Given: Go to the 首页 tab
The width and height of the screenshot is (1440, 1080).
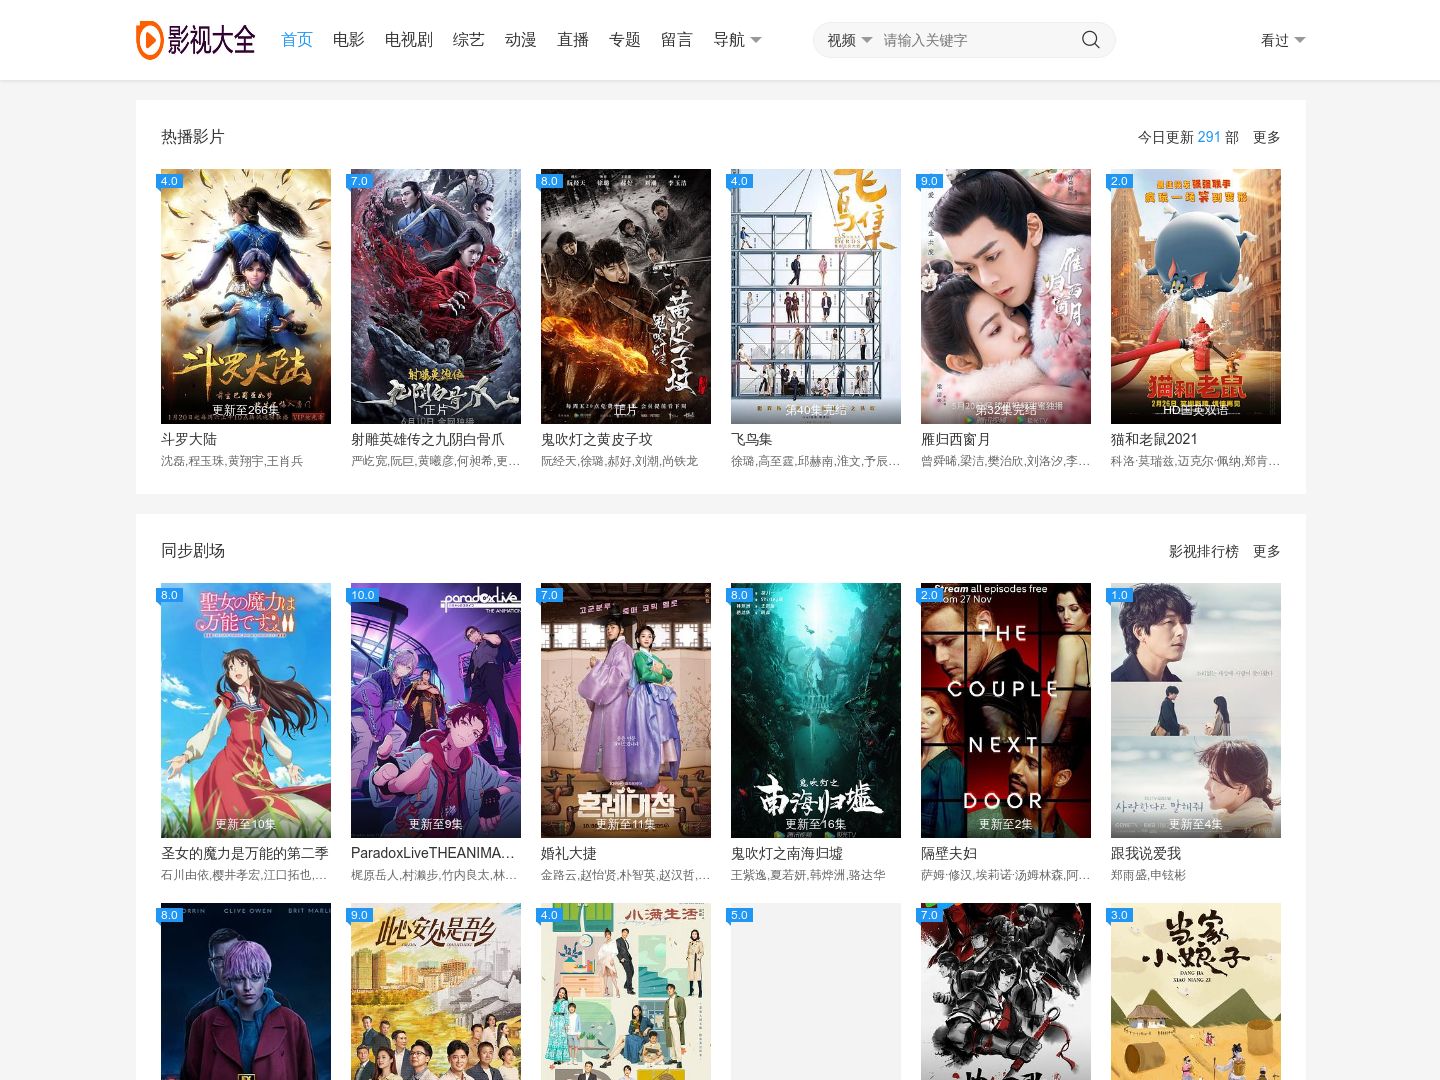Looking at the screenshot, I should pos(297,40).
